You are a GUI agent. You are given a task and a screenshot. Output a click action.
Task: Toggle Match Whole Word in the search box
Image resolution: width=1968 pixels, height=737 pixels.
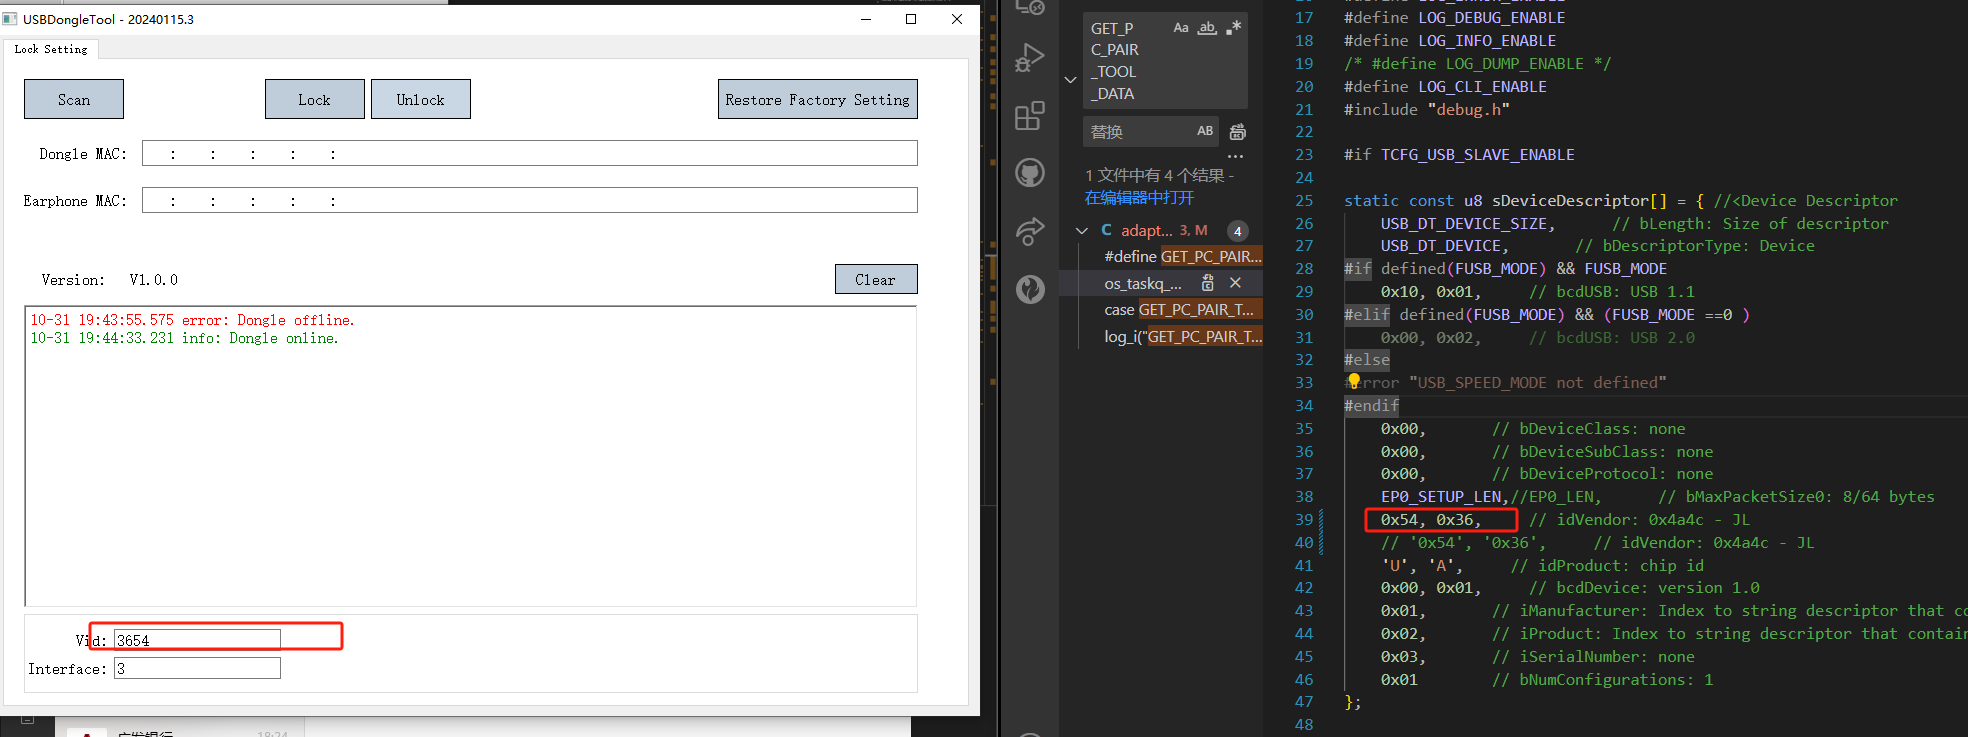click(x=1207, y=28)
